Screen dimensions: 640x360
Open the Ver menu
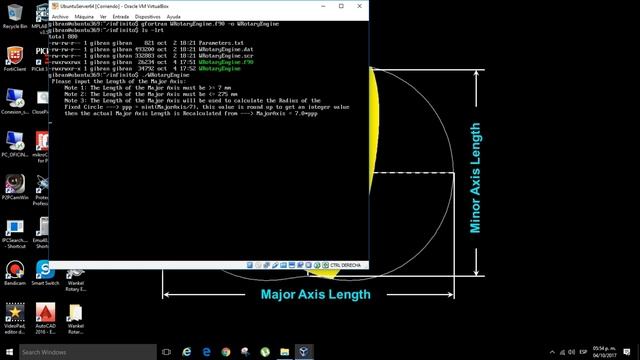pyautogui.click(x=103, y=17)
